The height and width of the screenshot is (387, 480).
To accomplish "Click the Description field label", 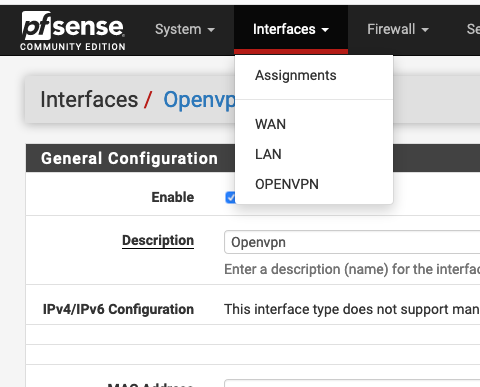I will pyautogui.click(x=158, y=240).
